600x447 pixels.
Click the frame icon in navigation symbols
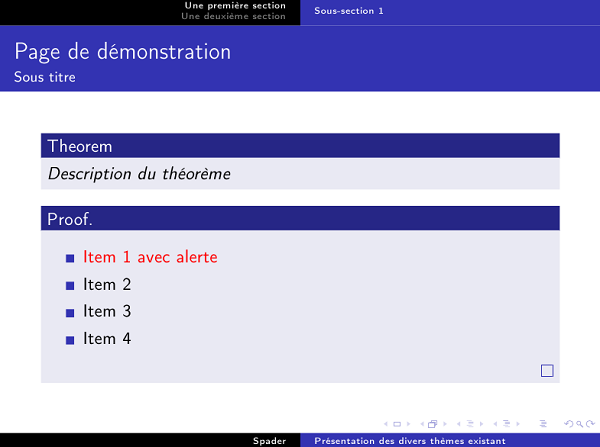433,424
